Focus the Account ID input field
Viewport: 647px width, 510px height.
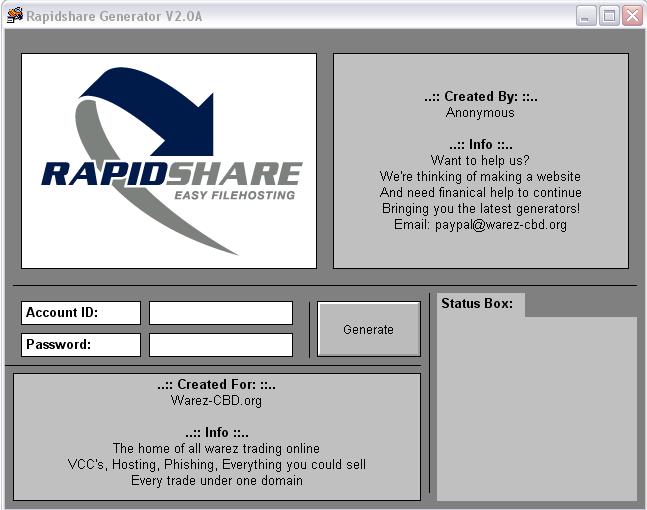point(221,313)
